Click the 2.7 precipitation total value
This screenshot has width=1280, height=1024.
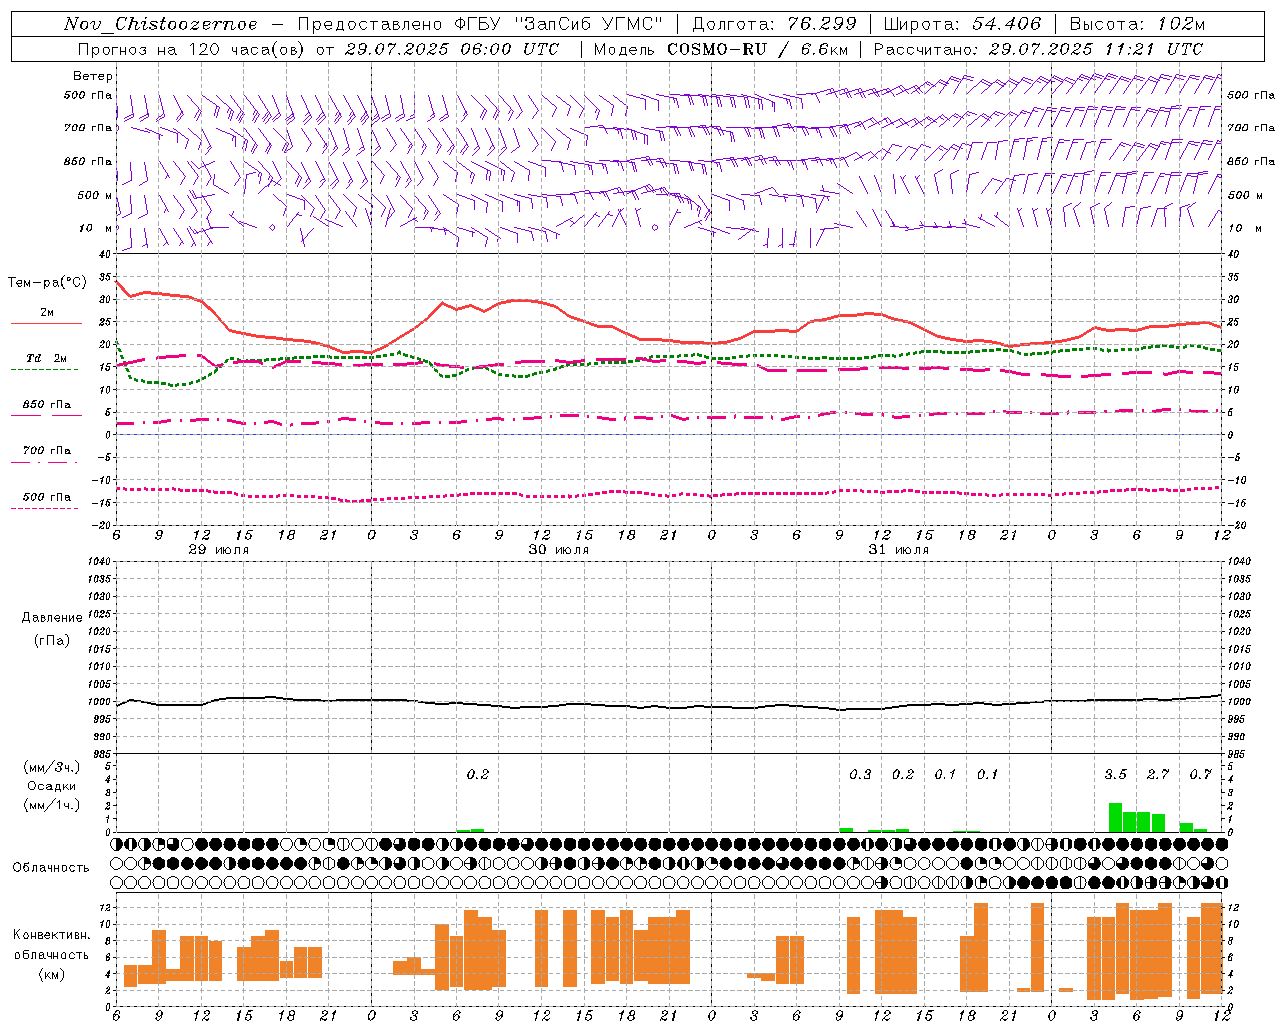point(1158,774)
